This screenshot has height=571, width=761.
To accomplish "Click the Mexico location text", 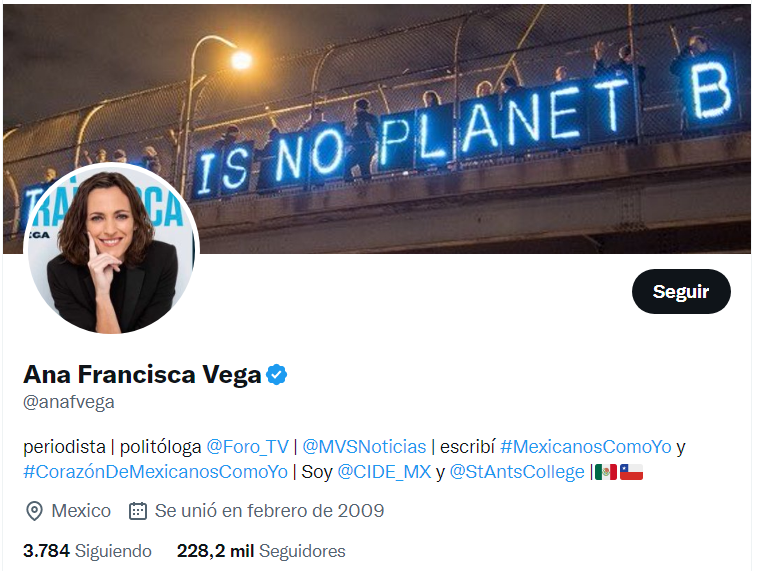I will pos(81,511).
